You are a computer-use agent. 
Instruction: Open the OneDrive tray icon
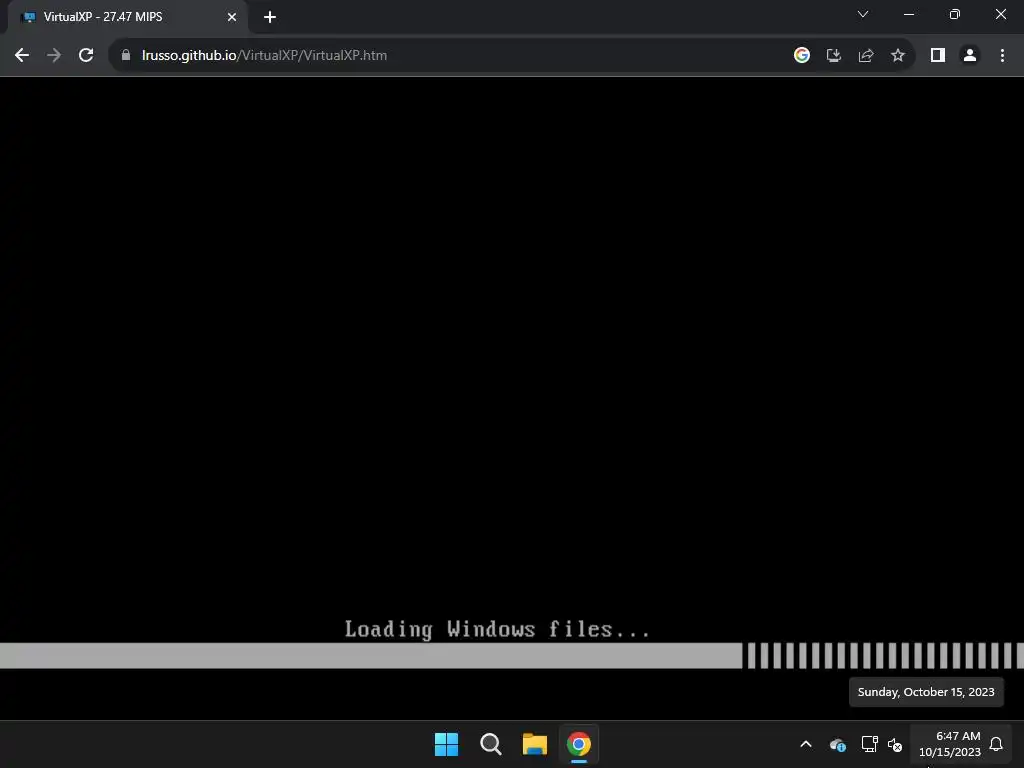tap(838, 744)
